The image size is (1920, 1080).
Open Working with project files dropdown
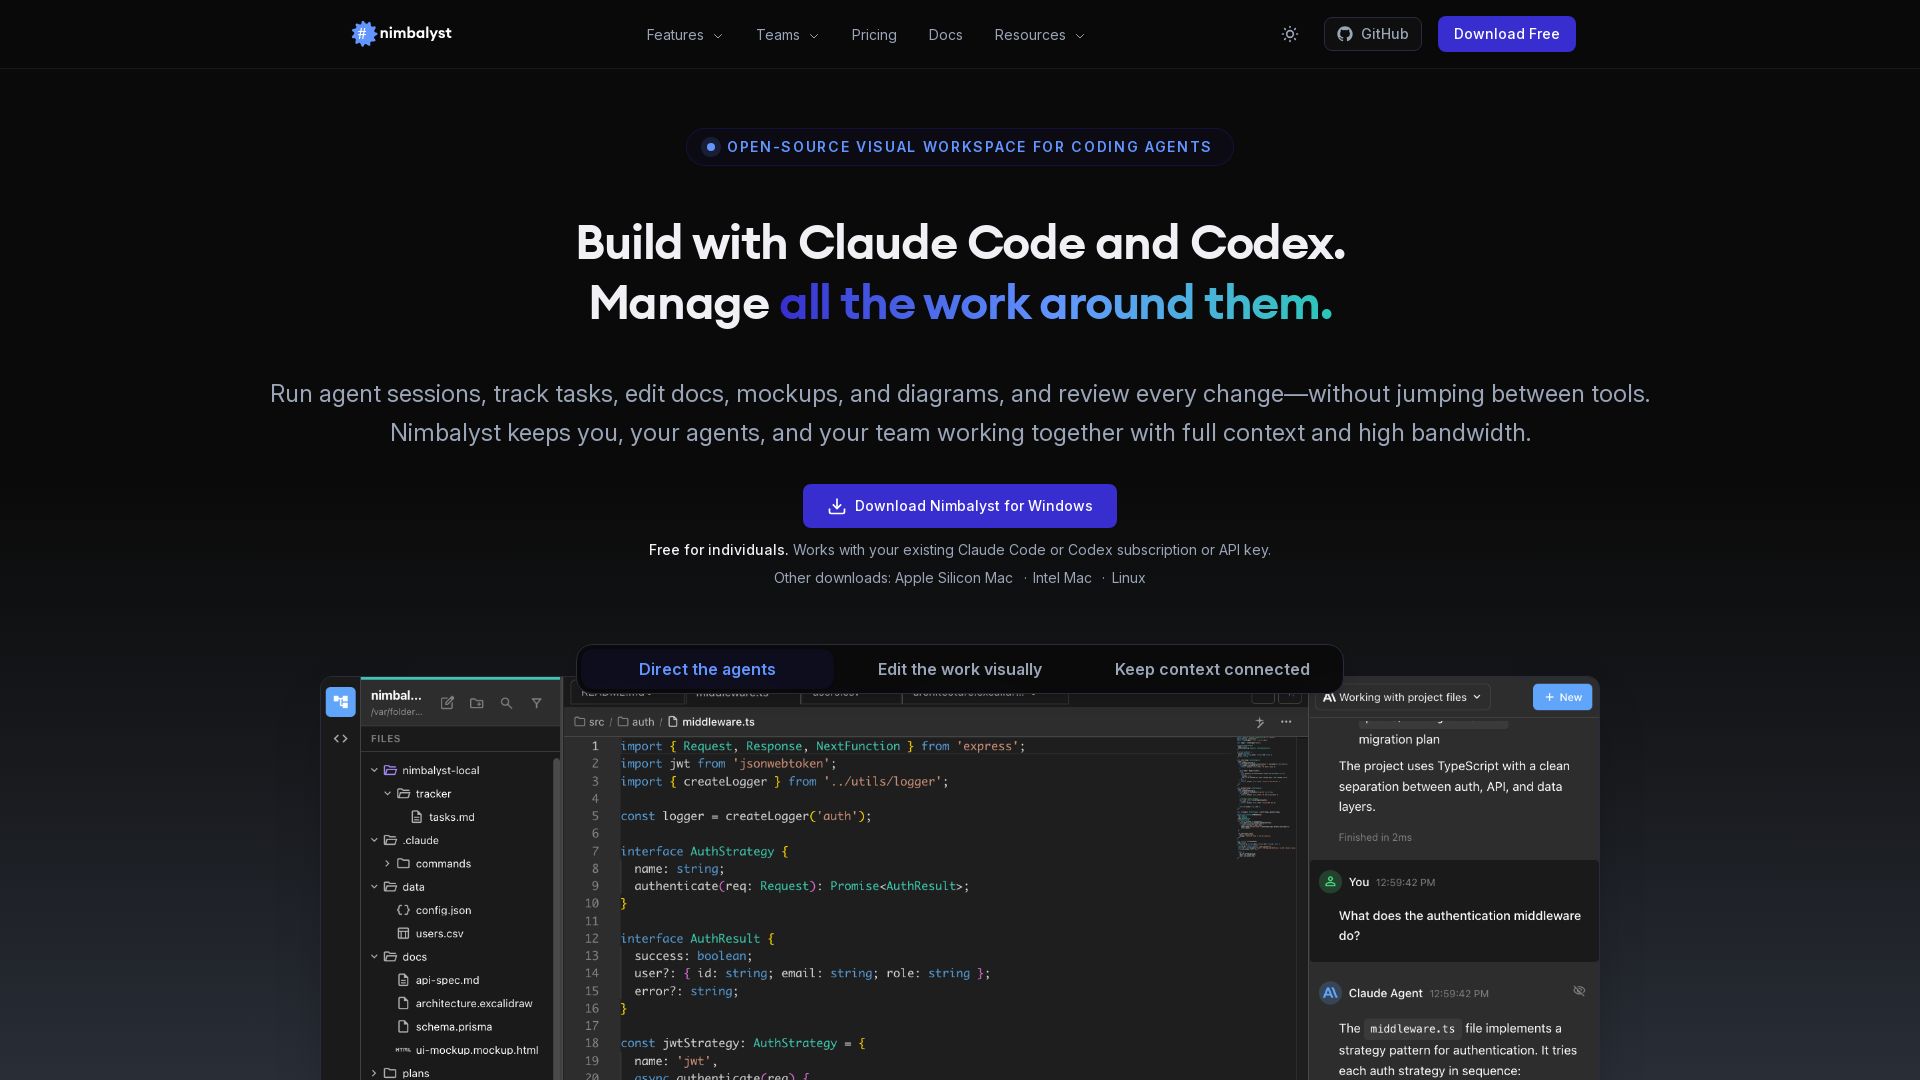(x=1404, y=697)
